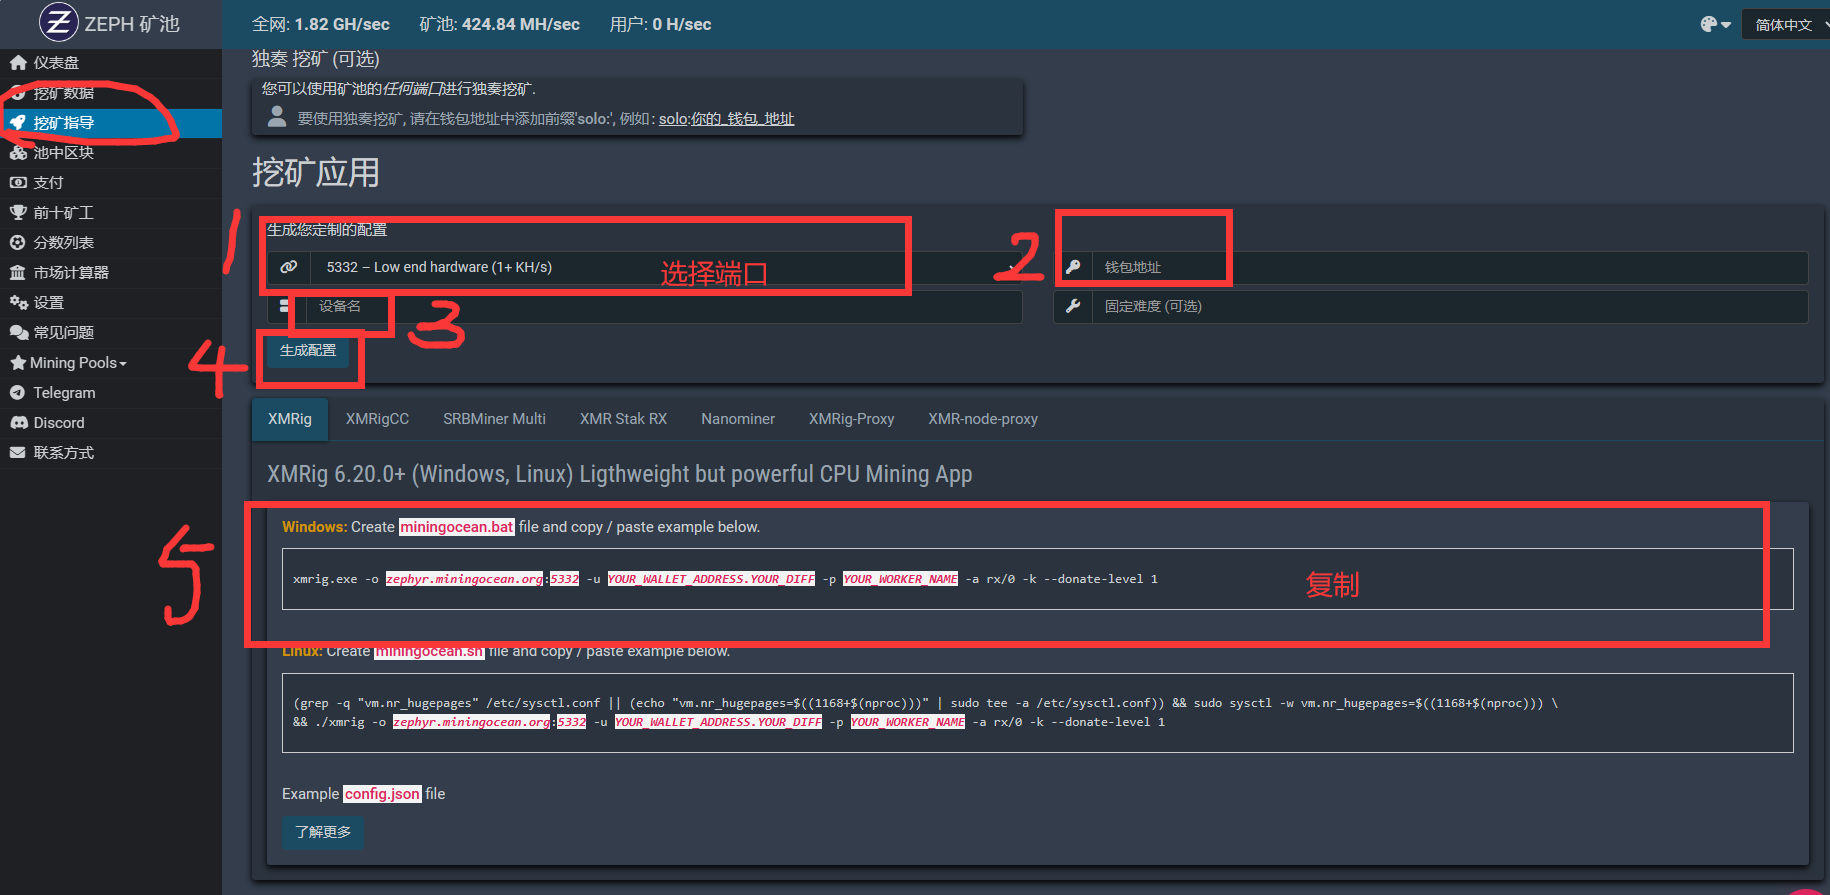View 前十矿工 via the trophy icon

point(18,213)
